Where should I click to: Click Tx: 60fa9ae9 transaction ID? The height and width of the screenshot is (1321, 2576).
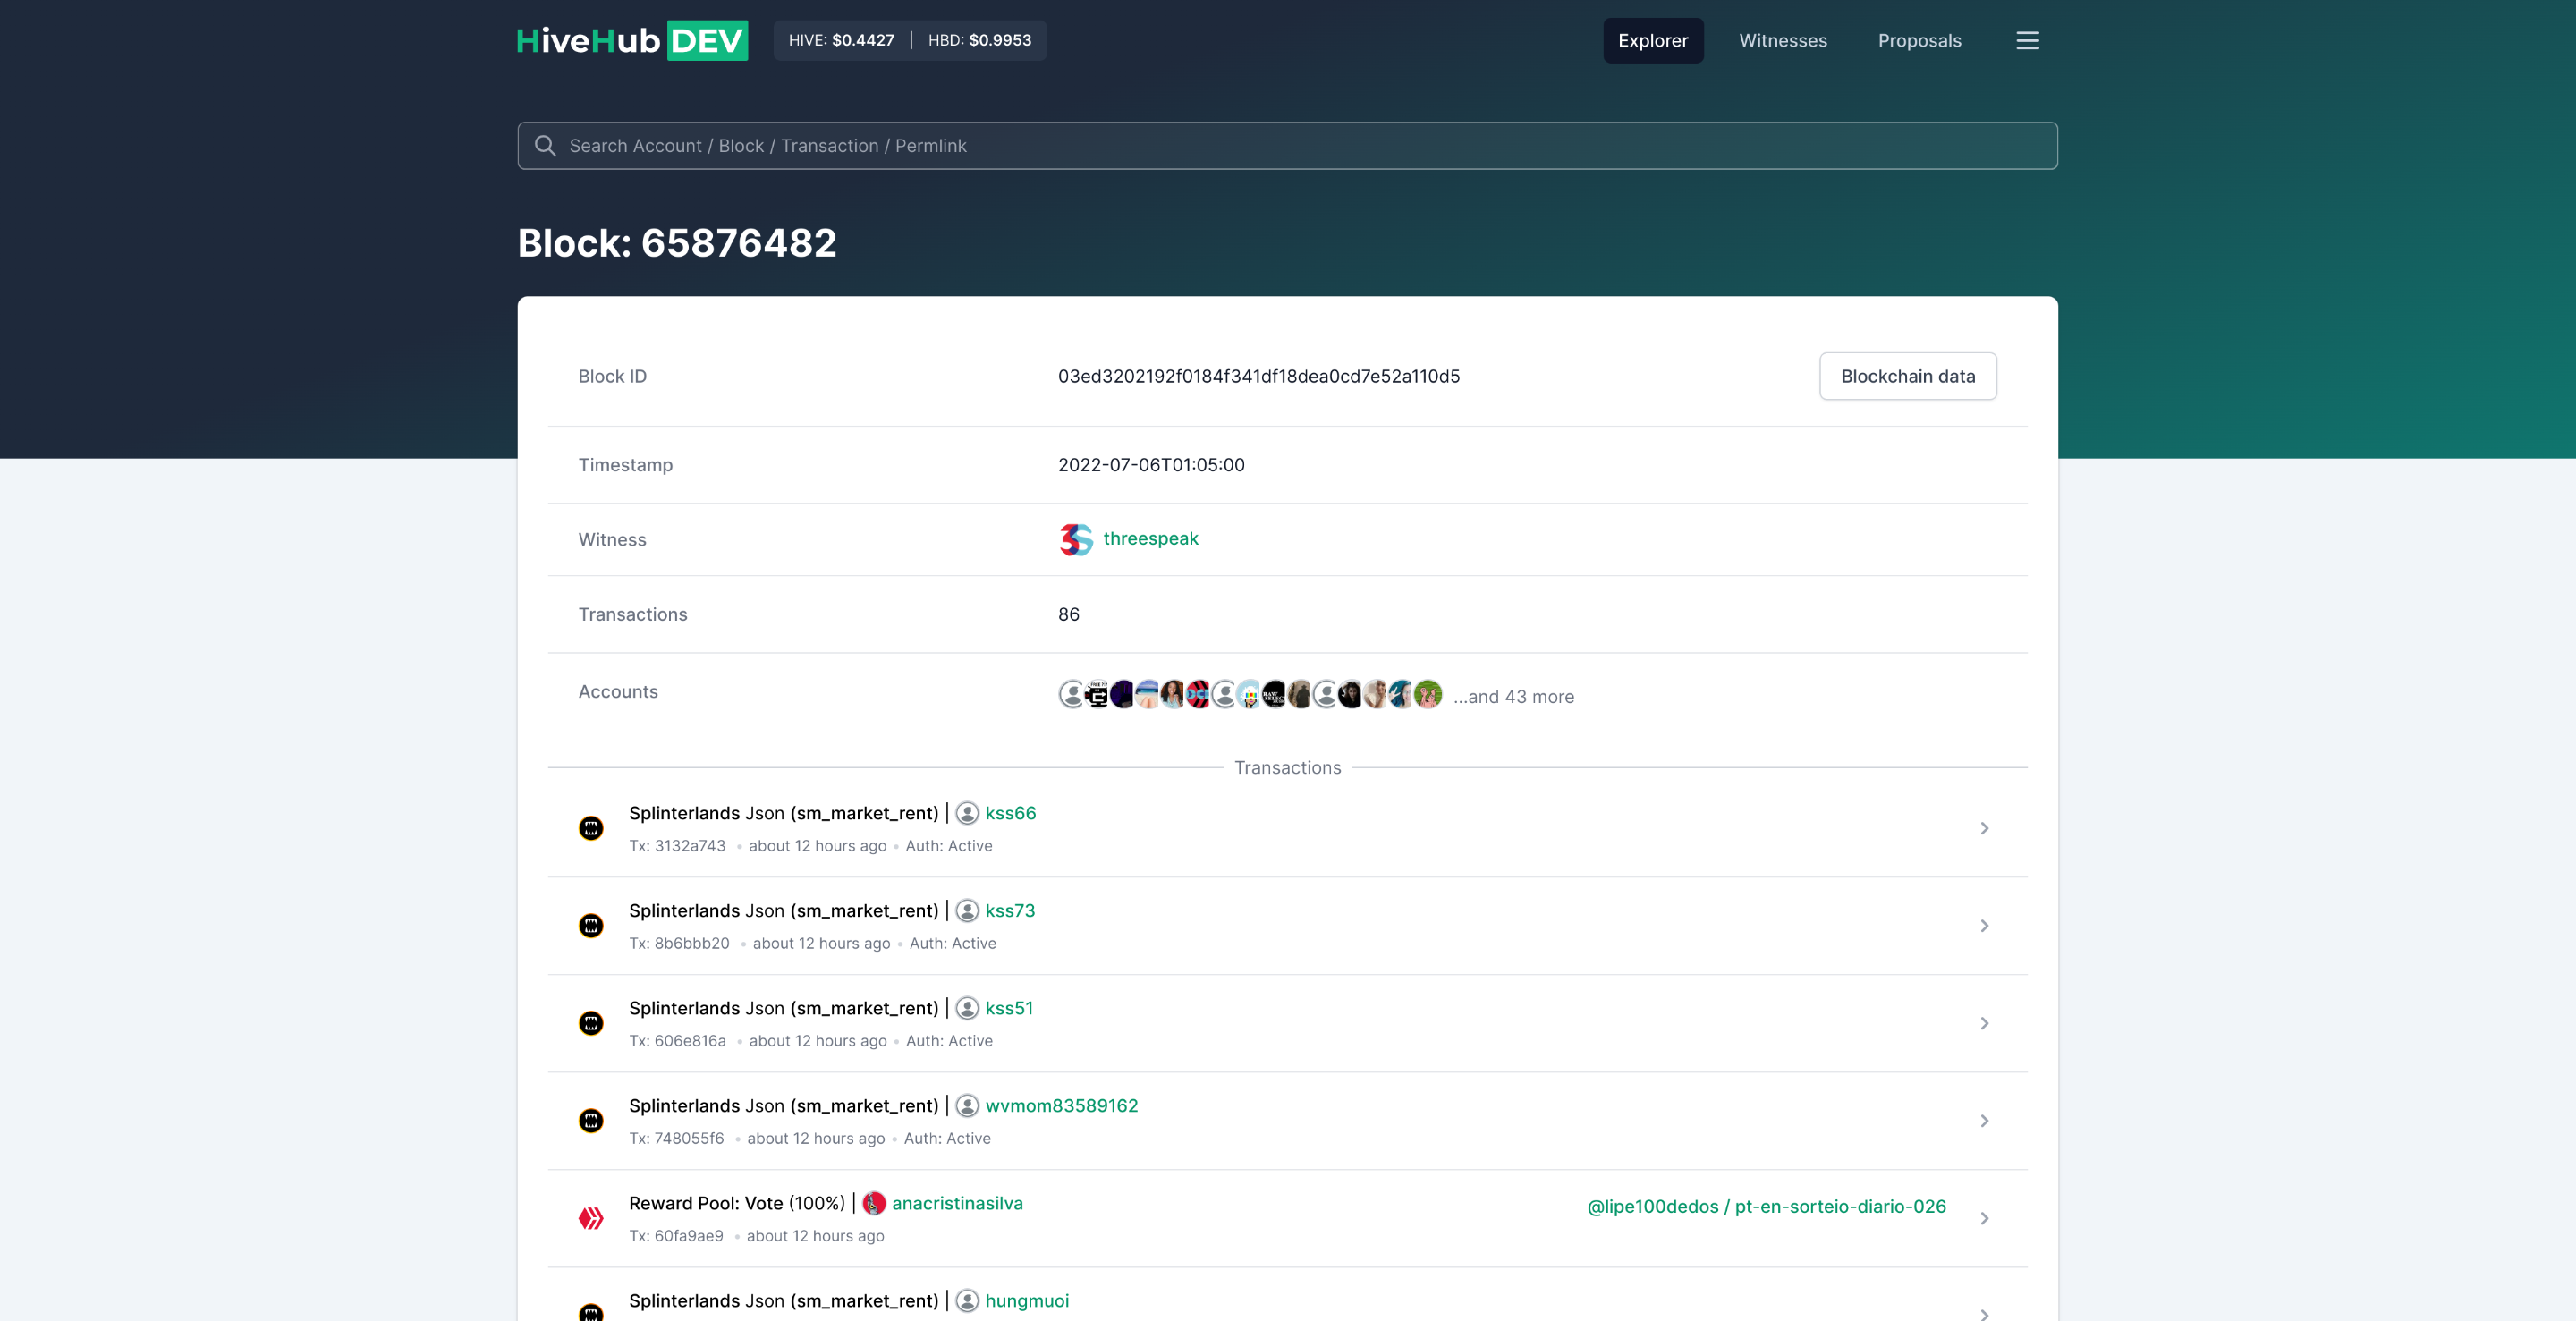click(x=676, y=1236)
